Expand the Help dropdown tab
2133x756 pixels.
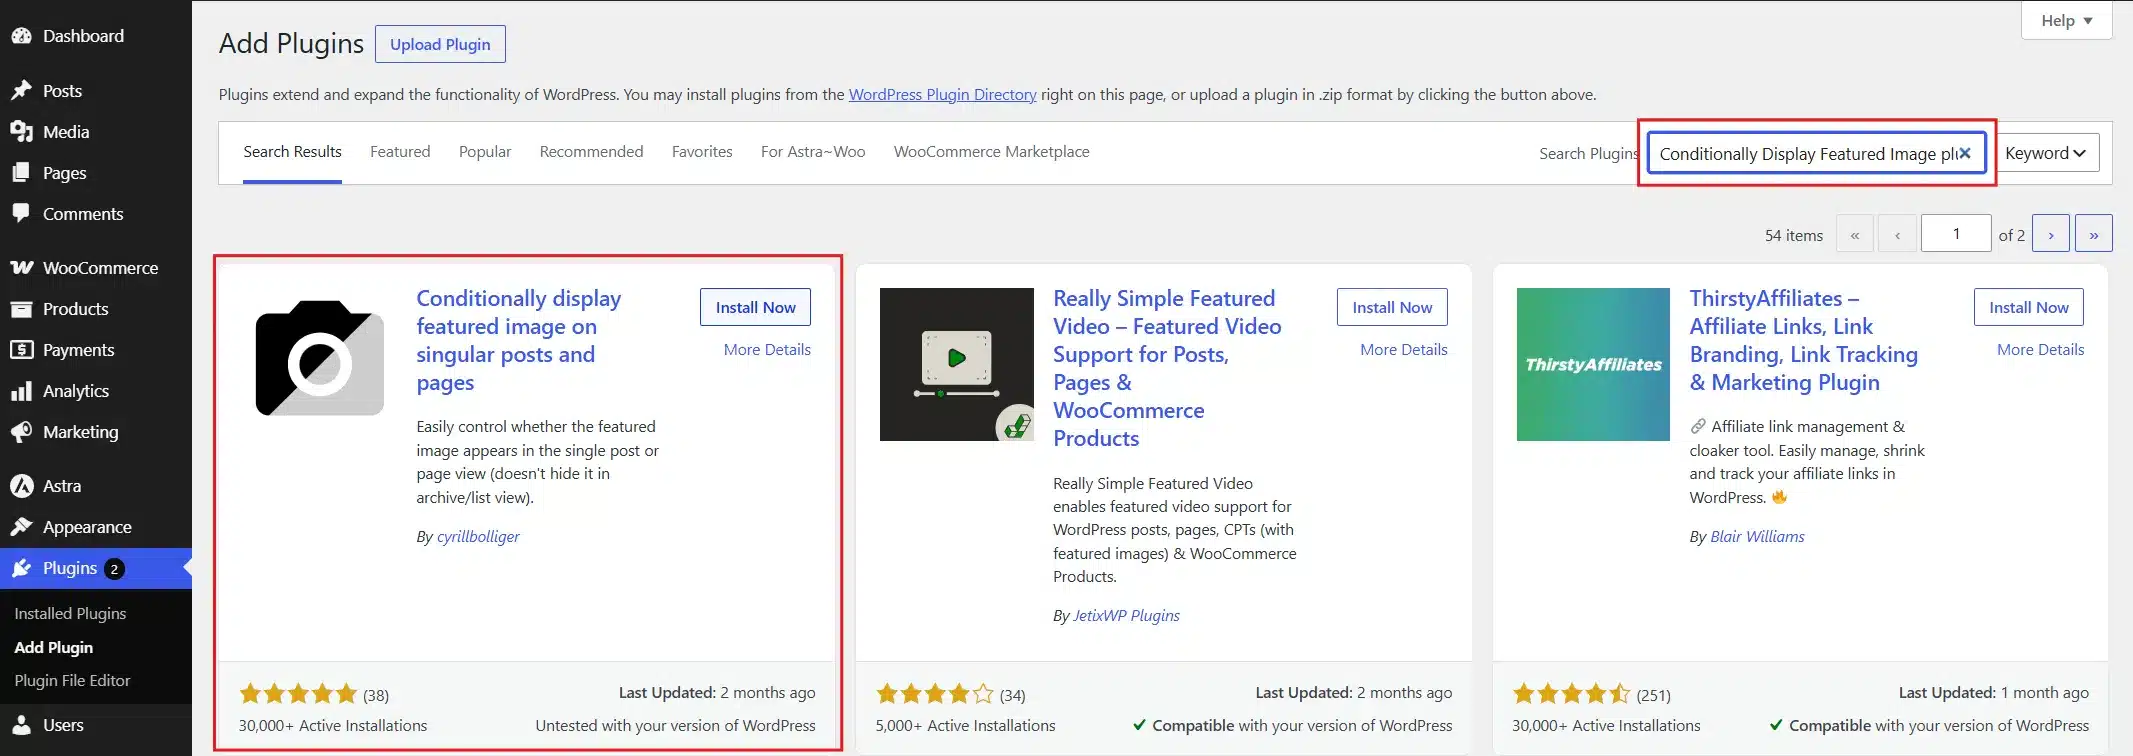pos(2066,20)
